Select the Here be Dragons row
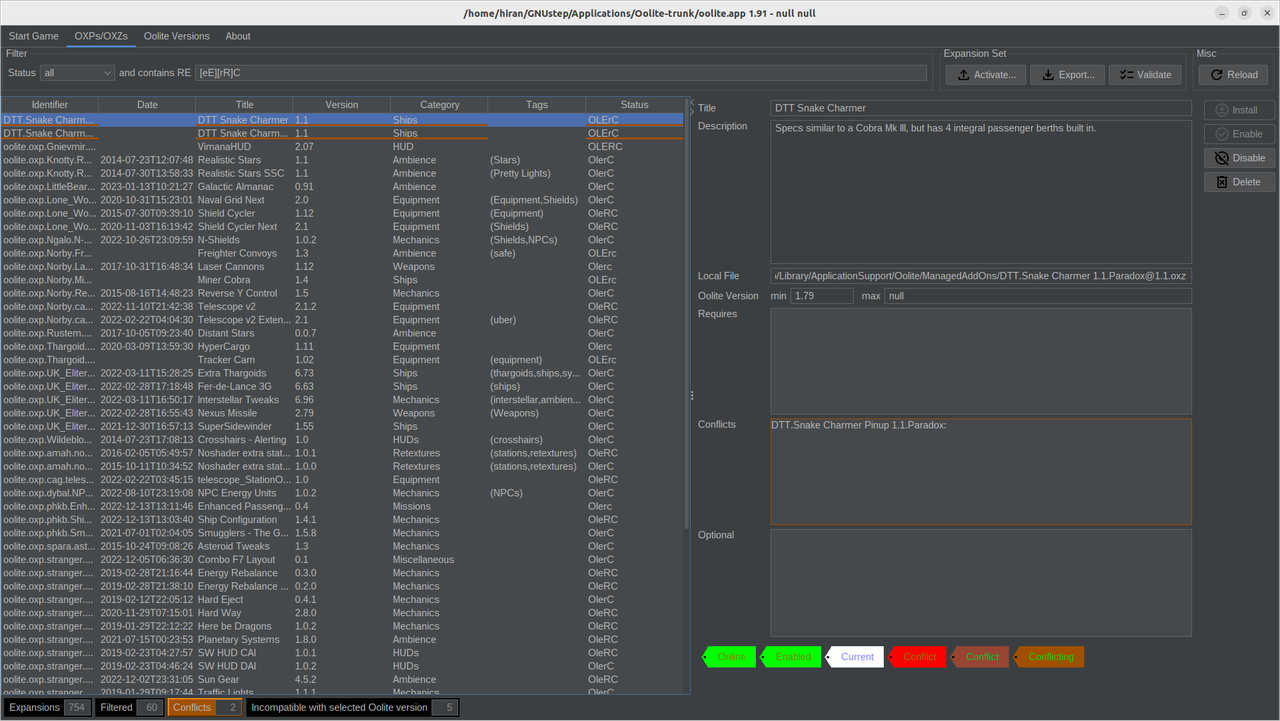Image resolution: width=1280 pixels, height=721 pixels. point(342,627)
